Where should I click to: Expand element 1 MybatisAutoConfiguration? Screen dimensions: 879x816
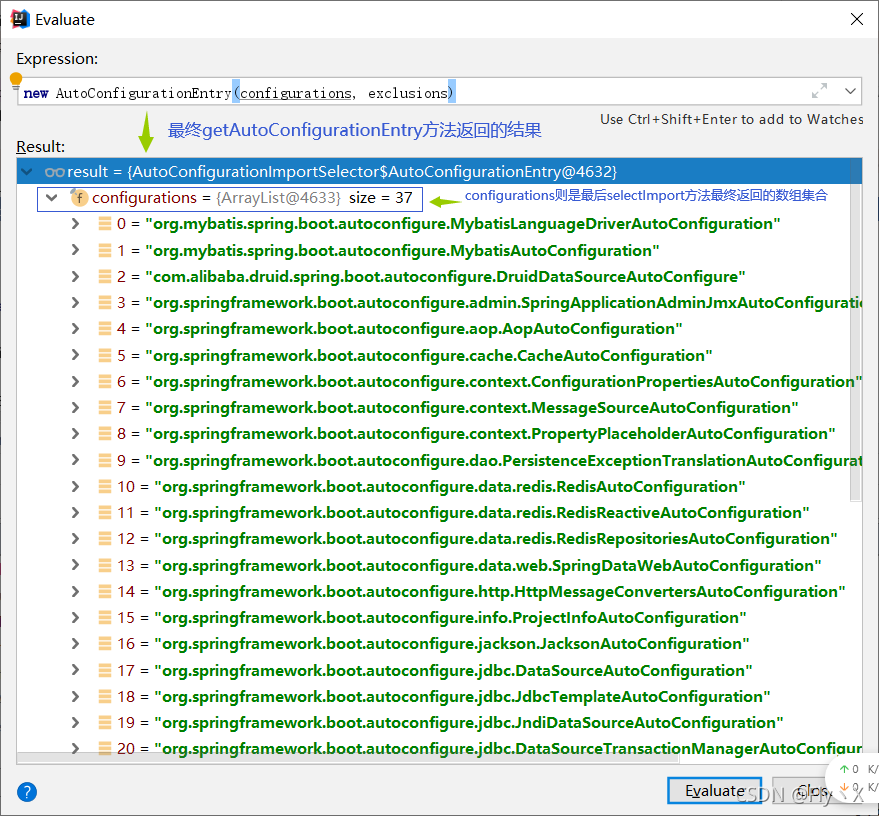(75, 250)
